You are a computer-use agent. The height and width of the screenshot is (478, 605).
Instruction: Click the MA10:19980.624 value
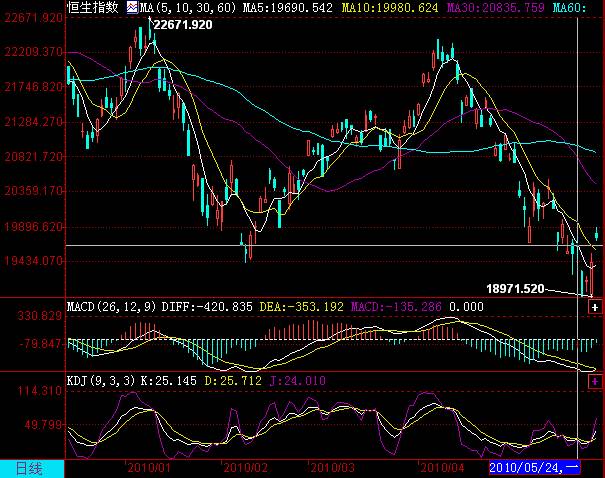[x=390, y=8]
